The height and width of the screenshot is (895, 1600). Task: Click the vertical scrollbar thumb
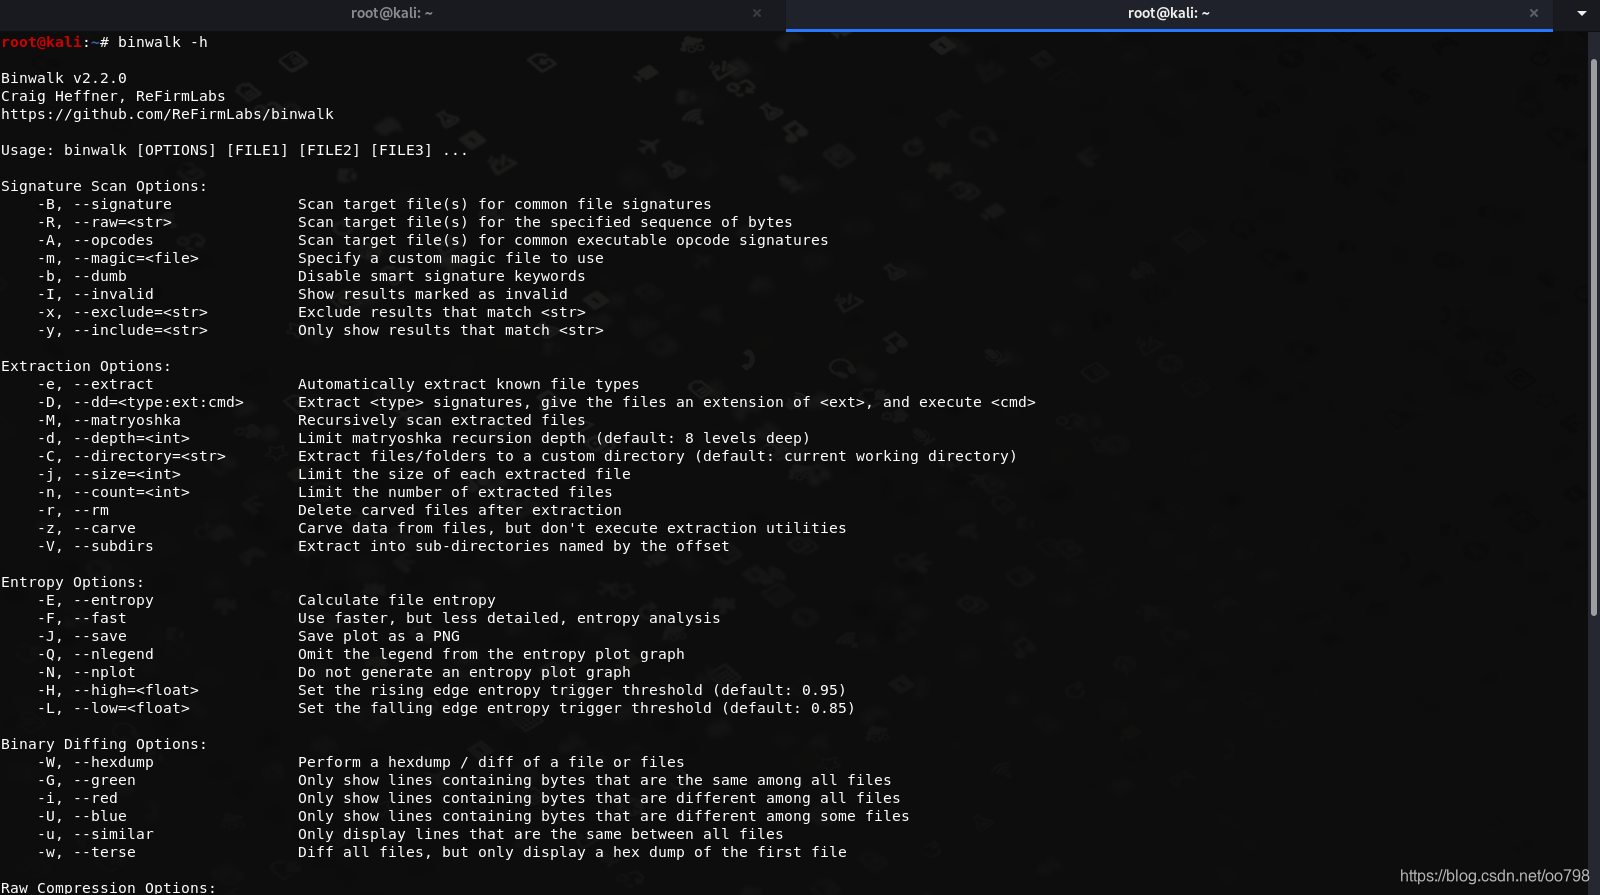1594,338
